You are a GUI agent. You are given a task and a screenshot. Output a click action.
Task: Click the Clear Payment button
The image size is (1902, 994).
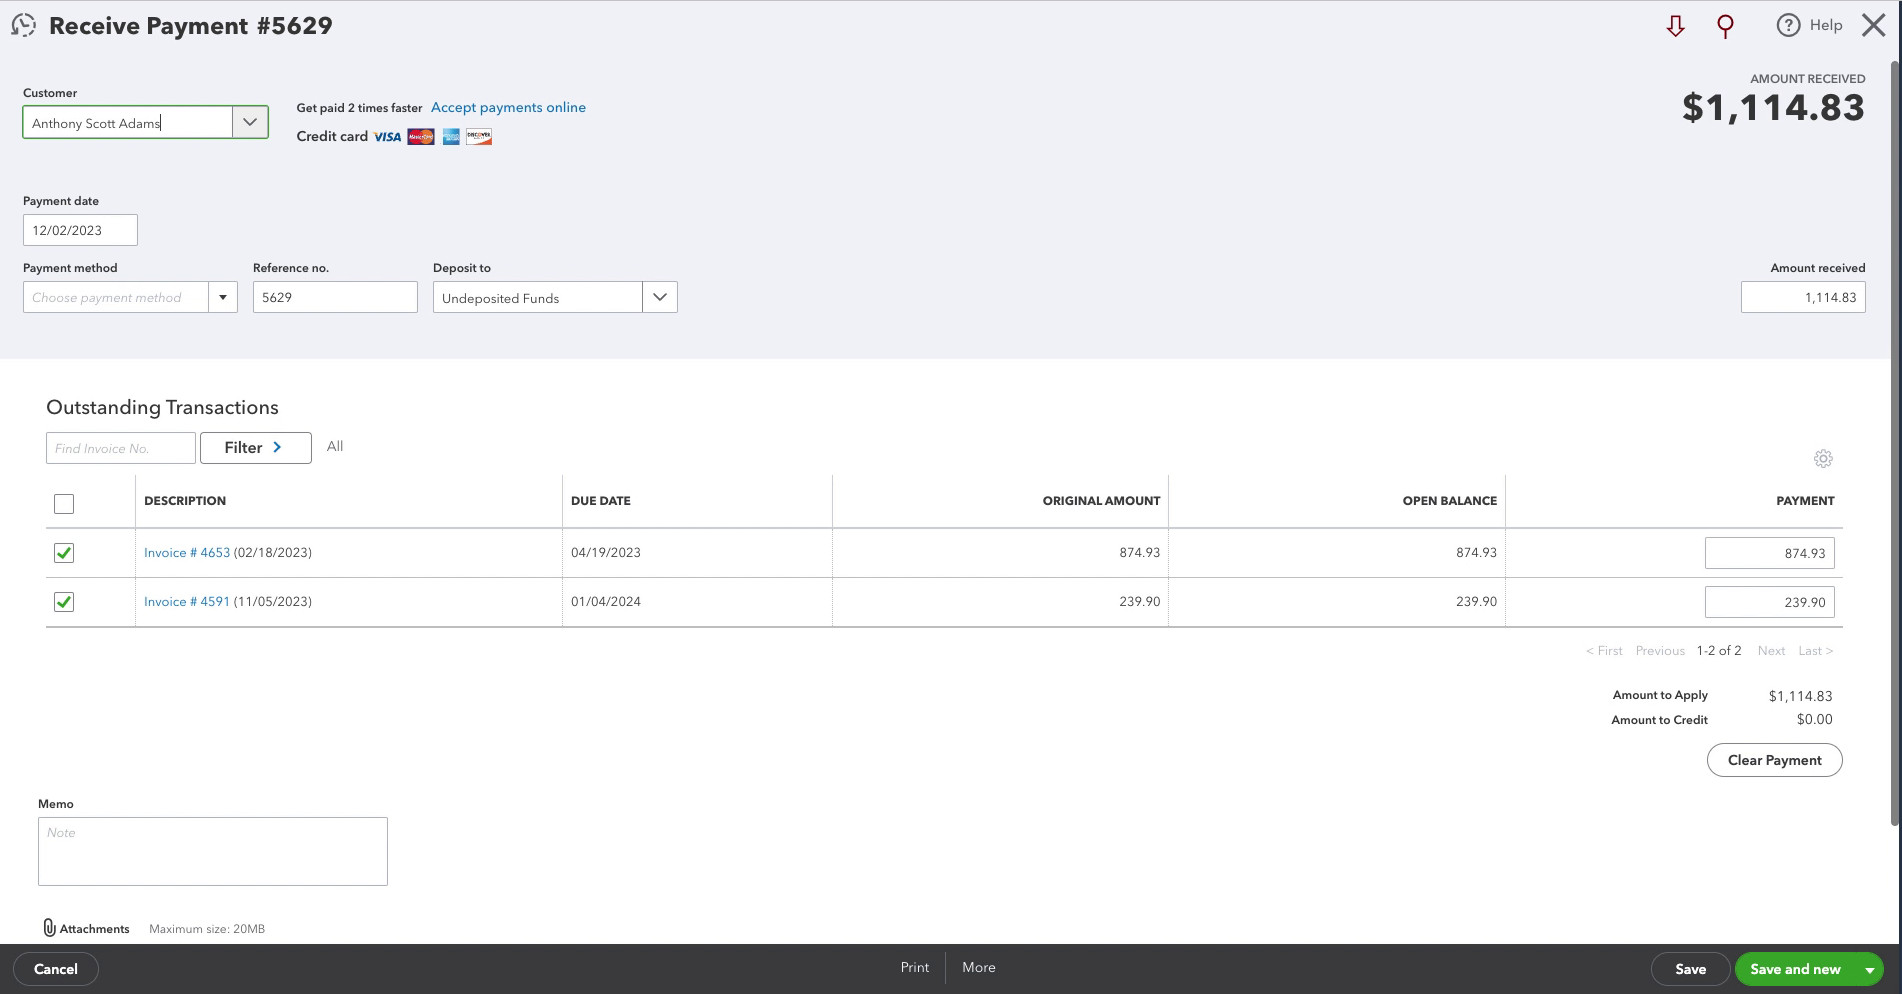1774,760
